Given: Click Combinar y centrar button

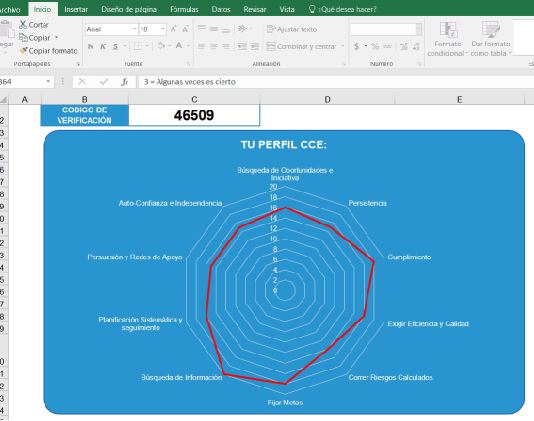Looking at the screenshot, I should [302, 46].
